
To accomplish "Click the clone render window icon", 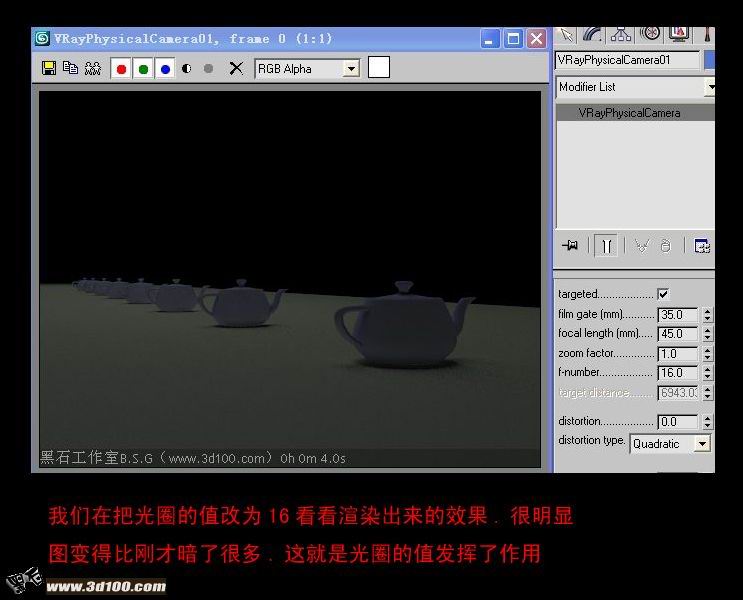I will point(71,68).
